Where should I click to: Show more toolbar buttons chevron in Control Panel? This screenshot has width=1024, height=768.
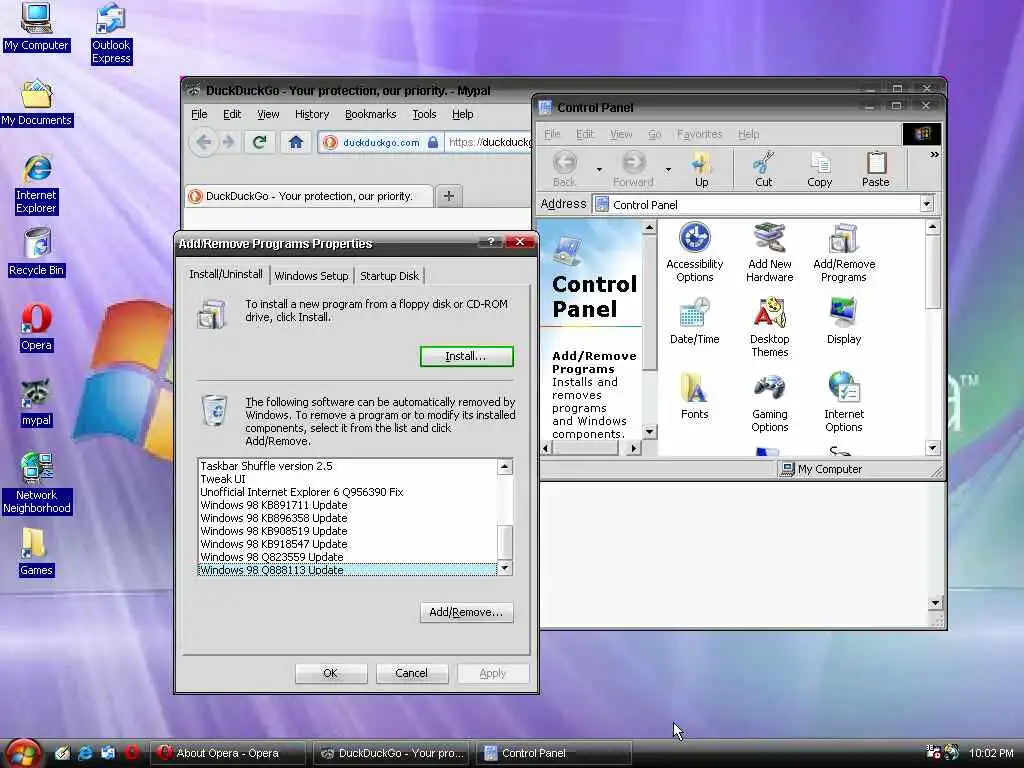(x=935, y=155)
